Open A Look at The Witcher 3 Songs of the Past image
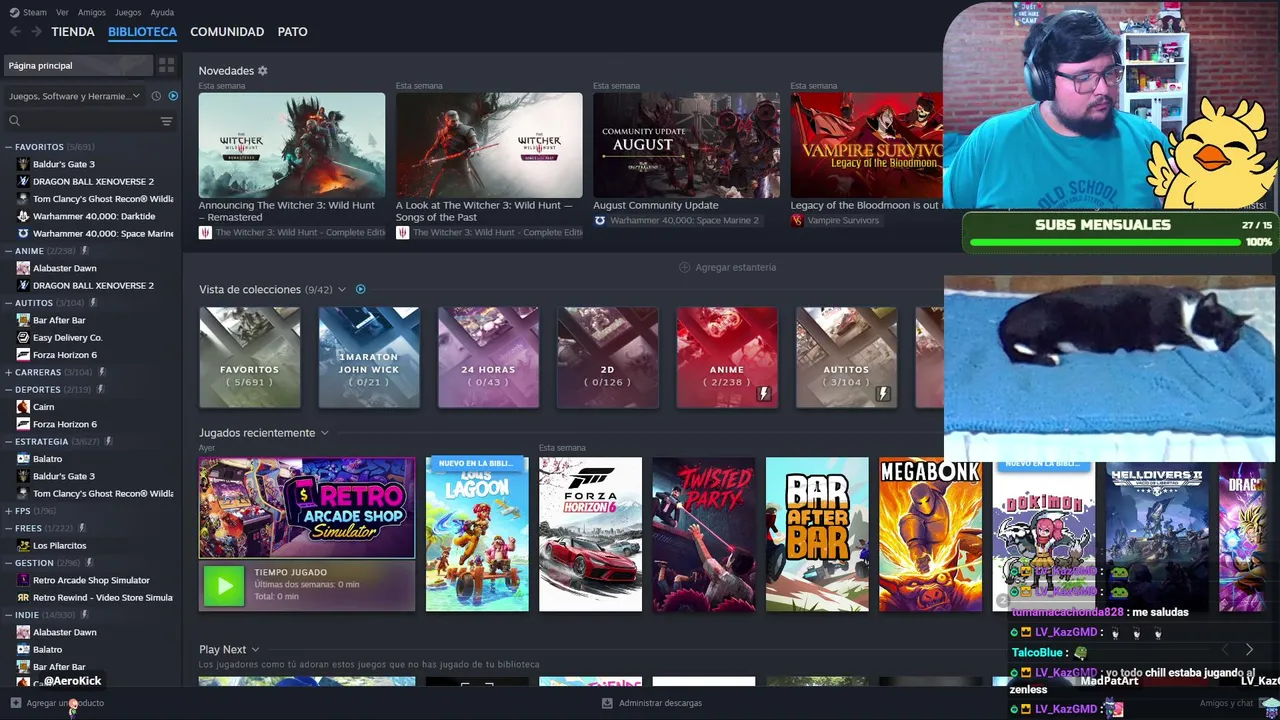The image size is (1280, 720). pos(489,145)
